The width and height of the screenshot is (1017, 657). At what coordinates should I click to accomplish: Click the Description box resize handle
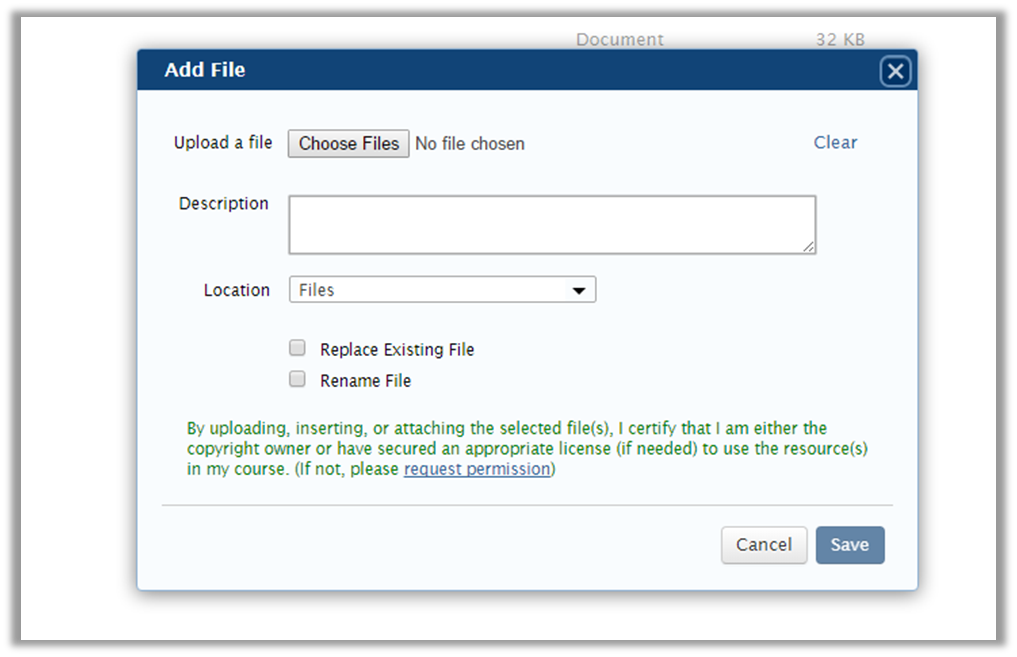(x=808, y=246)
